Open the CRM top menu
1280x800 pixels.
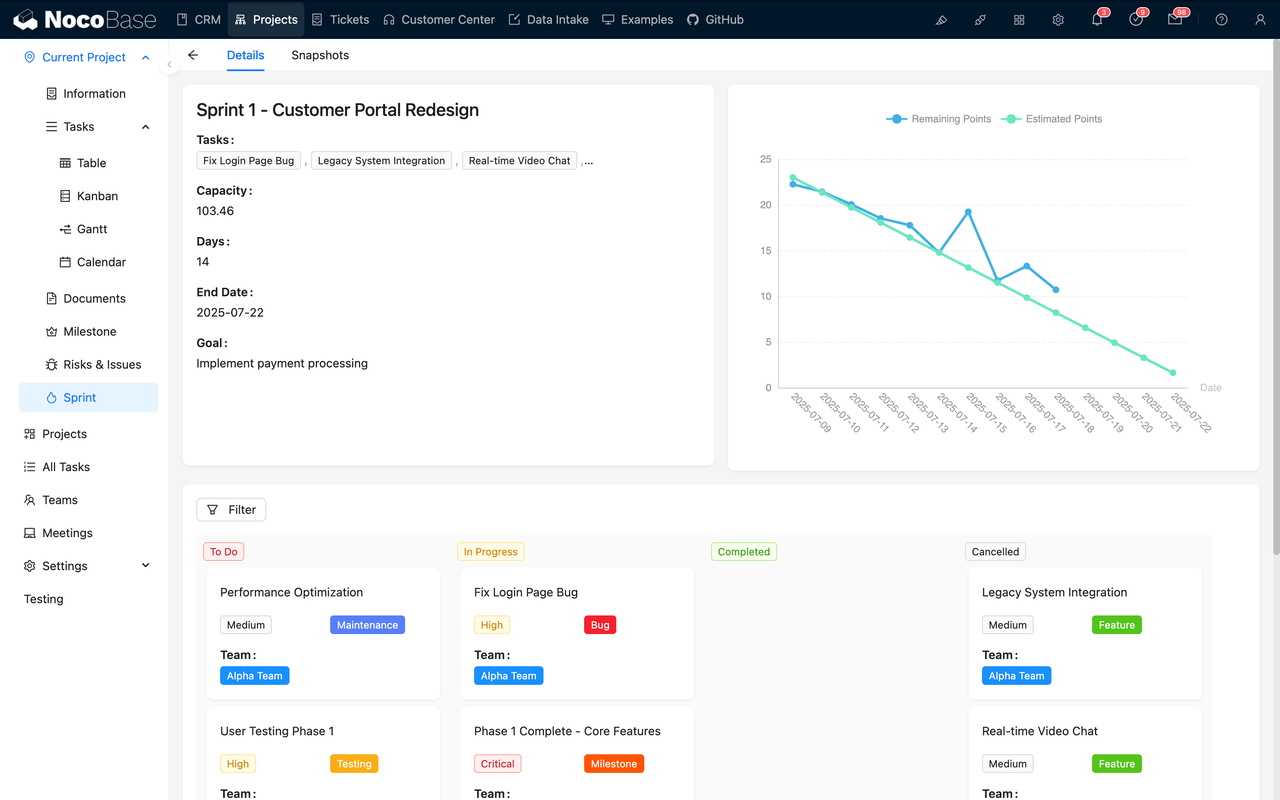198,19
